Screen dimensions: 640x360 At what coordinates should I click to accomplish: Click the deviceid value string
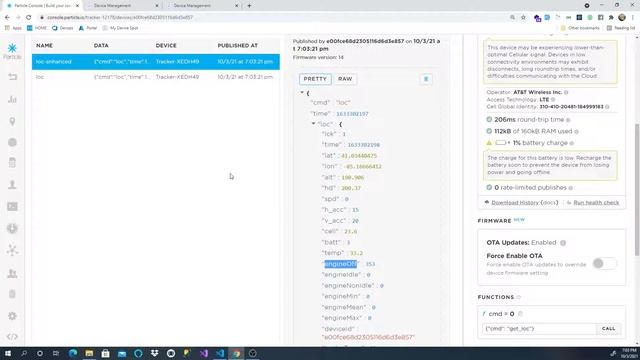(x=368, y=337)
